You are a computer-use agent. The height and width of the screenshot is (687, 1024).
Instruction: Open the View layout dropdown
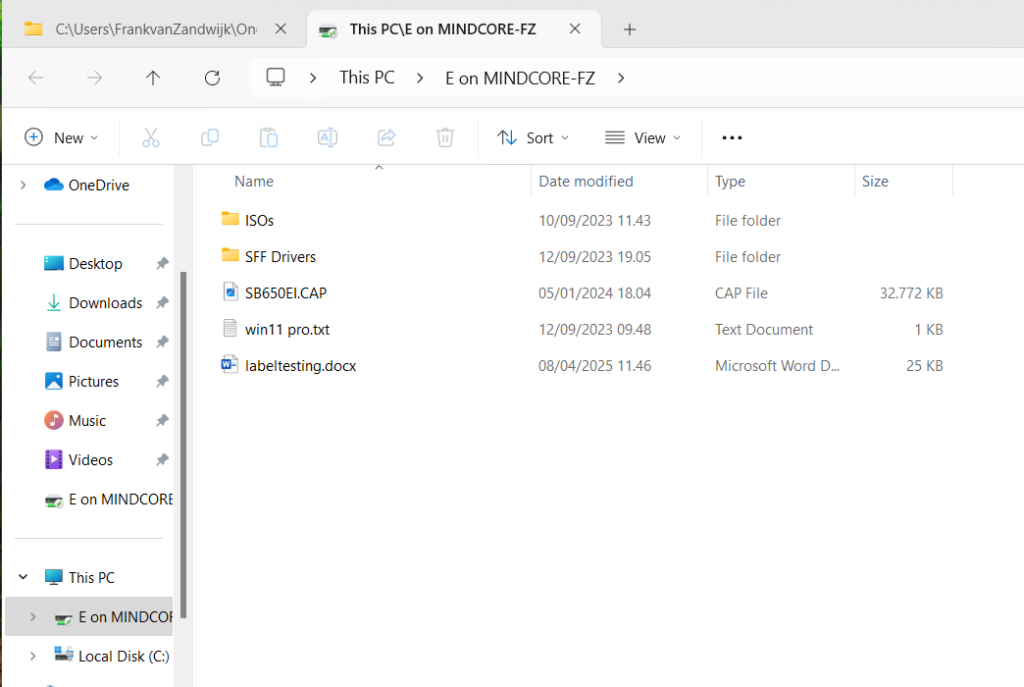pyautogui.click(x=643, y=138)
